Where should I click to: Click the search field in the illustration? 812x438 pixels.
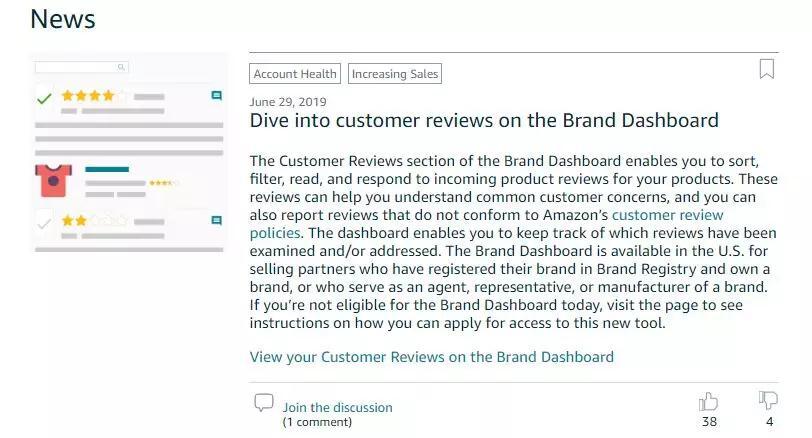pos(81,67)
